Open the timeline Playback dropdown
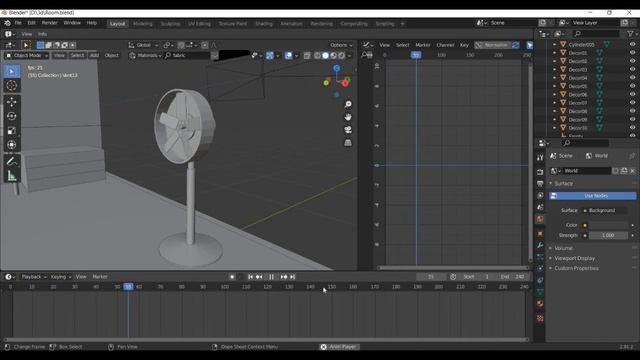The height and width of the screenshot is (360, 640). tap(34, 277)
